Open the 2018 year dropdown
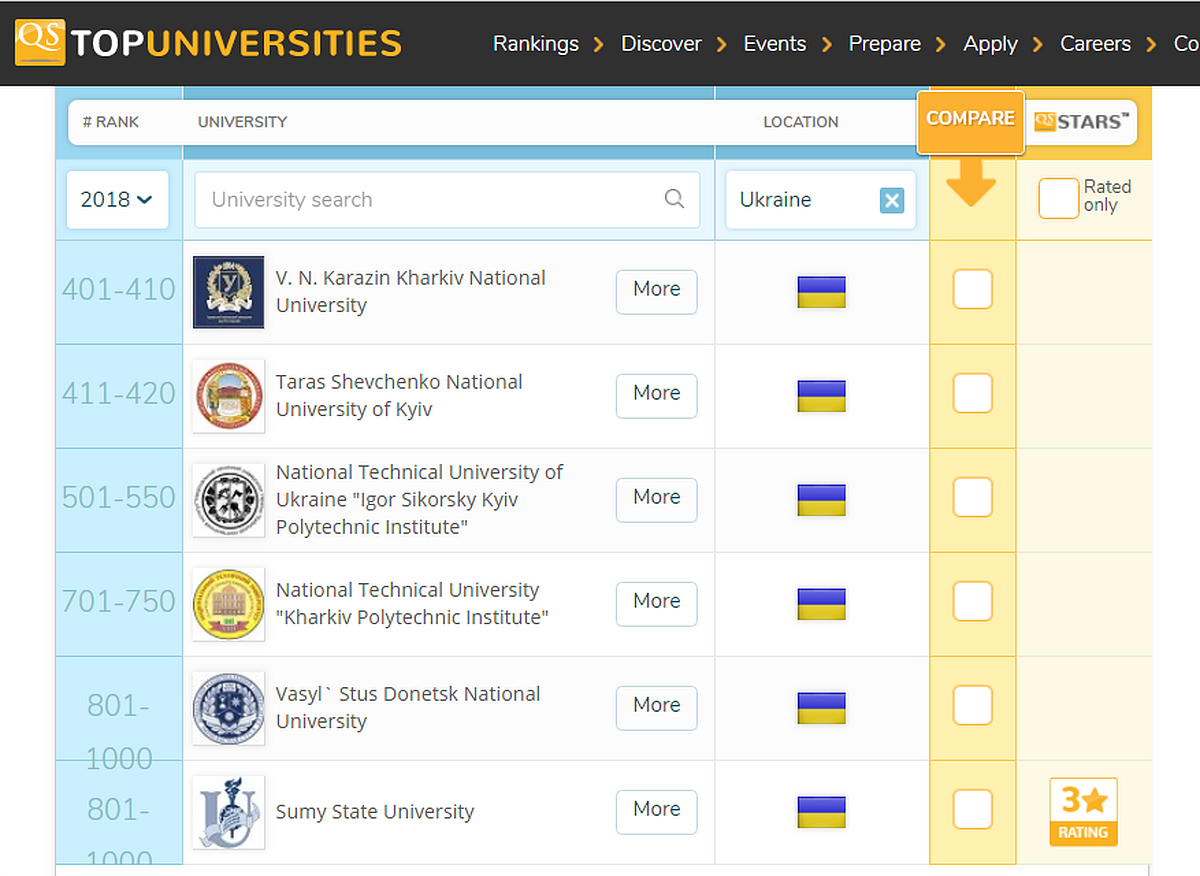 pyautogui.click(x=117, y=199)
